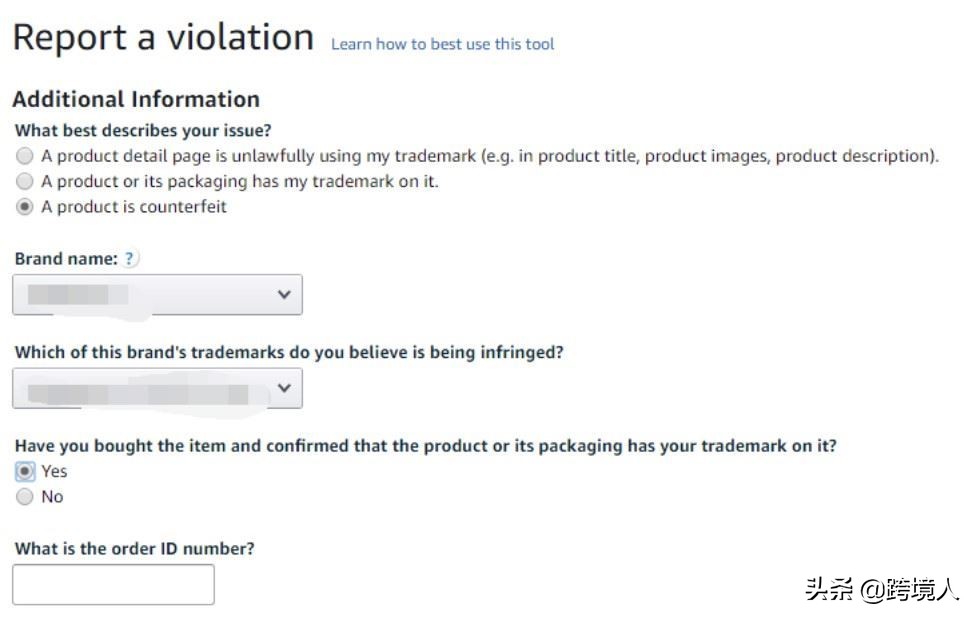This screenshot has height=620, width=978.
Task: Click the bought-item confirmation question text
Action: pyautogui.click(x=425, y=446)
